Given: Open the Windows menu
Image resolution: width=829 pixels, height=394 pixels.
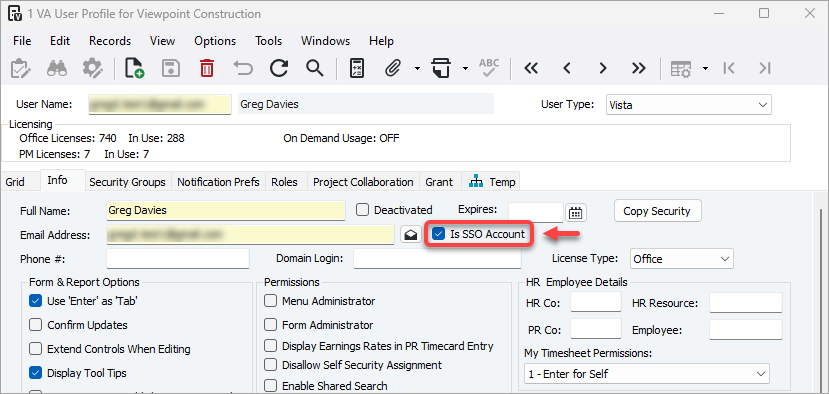Looking at the screenshot, I should click(x=325, y=41).
